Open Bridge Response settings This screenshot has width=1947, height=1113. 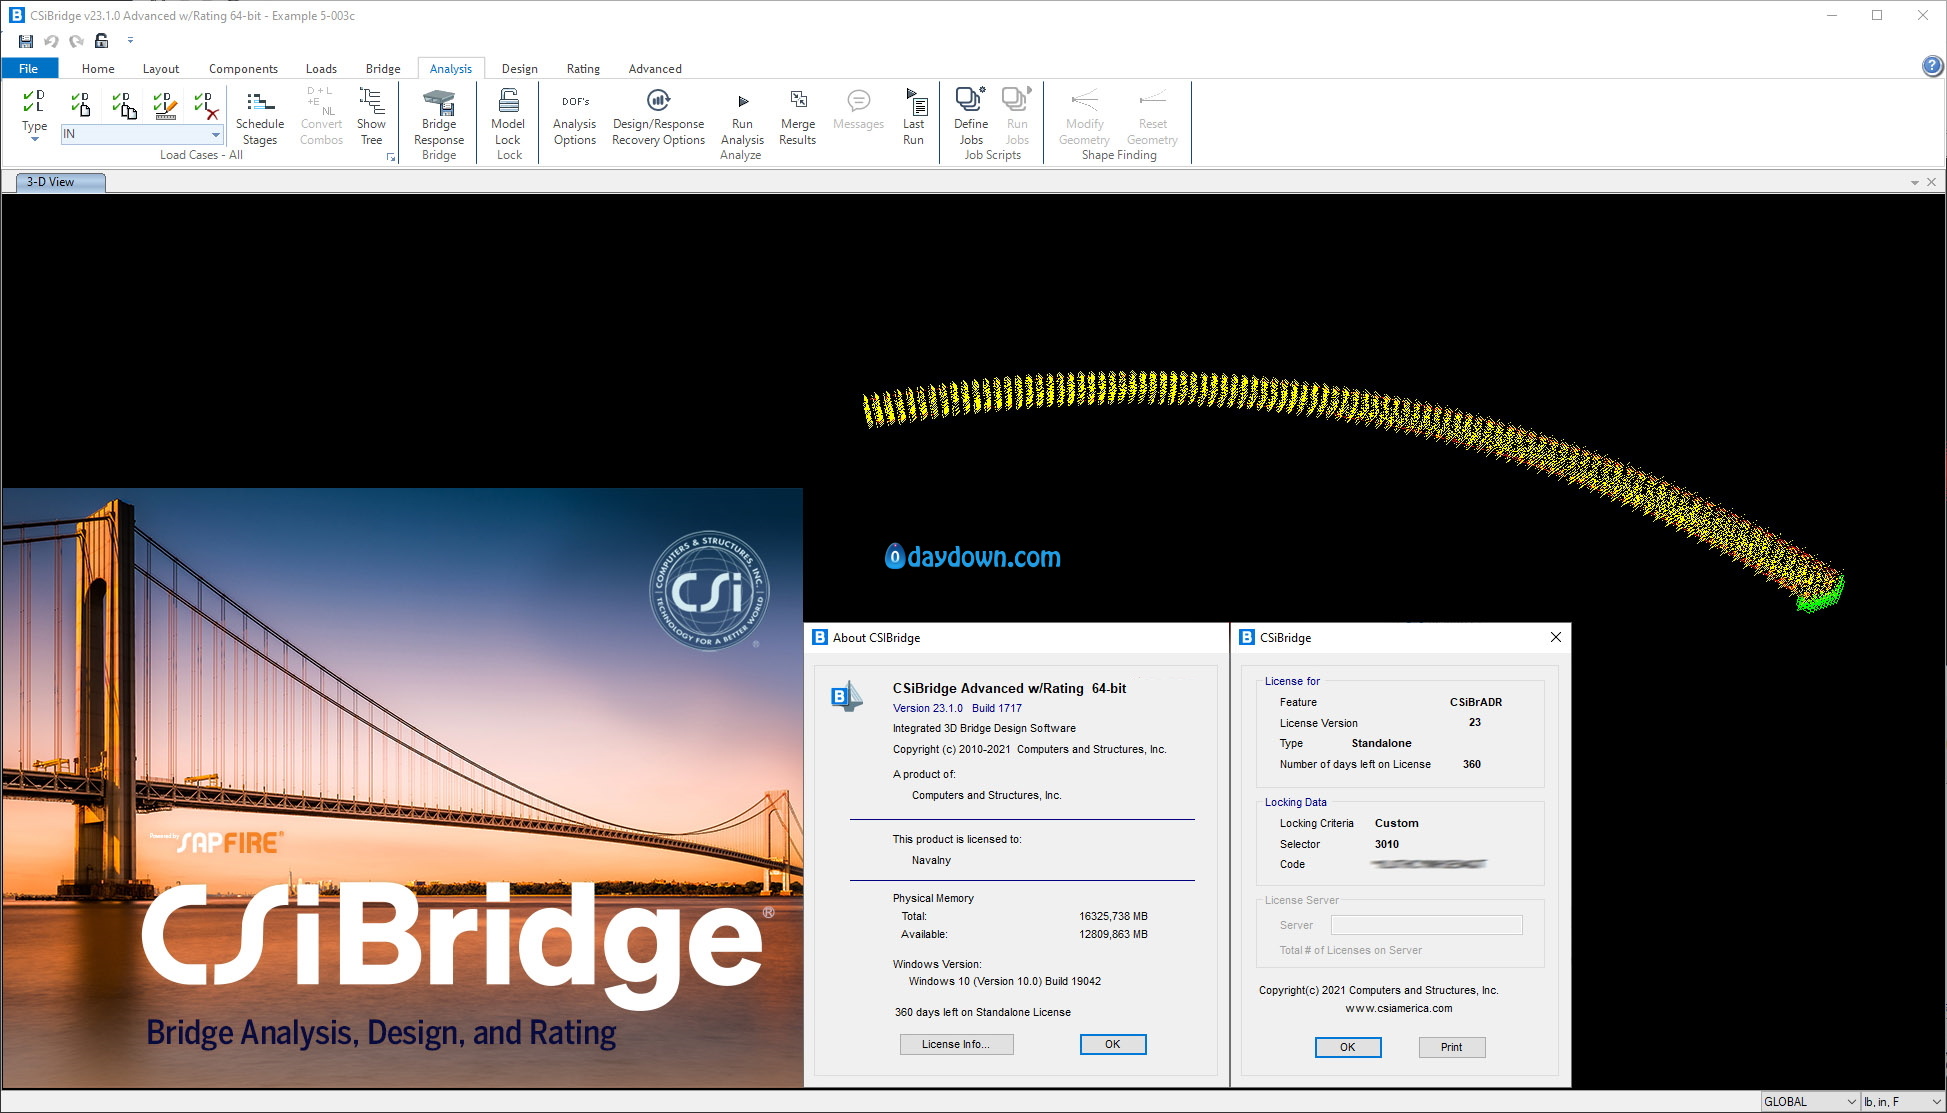(439, 117)
